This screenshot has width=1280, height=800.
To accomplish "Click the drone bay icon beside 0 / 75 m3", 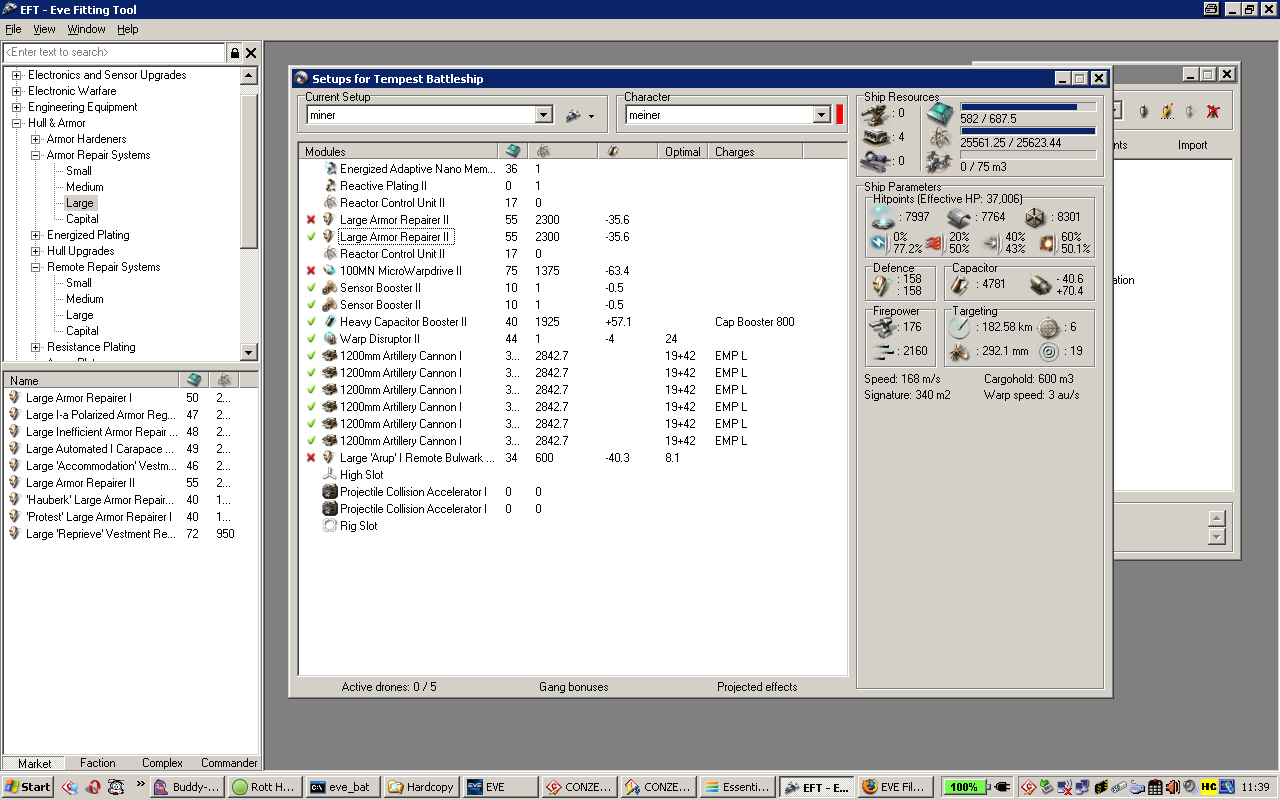I will (941, 161).
